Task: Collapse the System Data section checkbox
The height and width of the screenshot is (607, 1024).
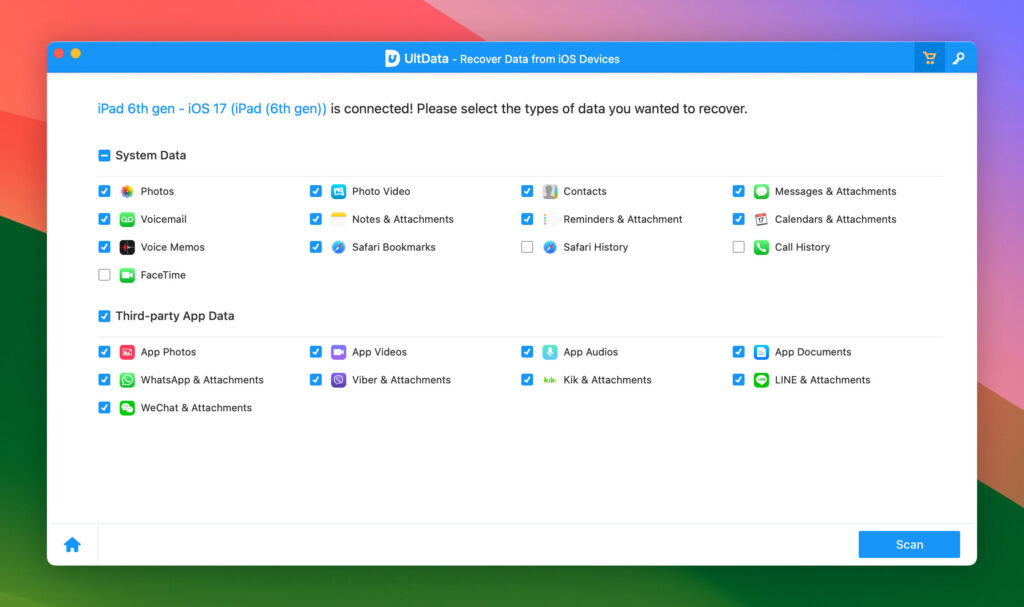Action: pos(104,155)
